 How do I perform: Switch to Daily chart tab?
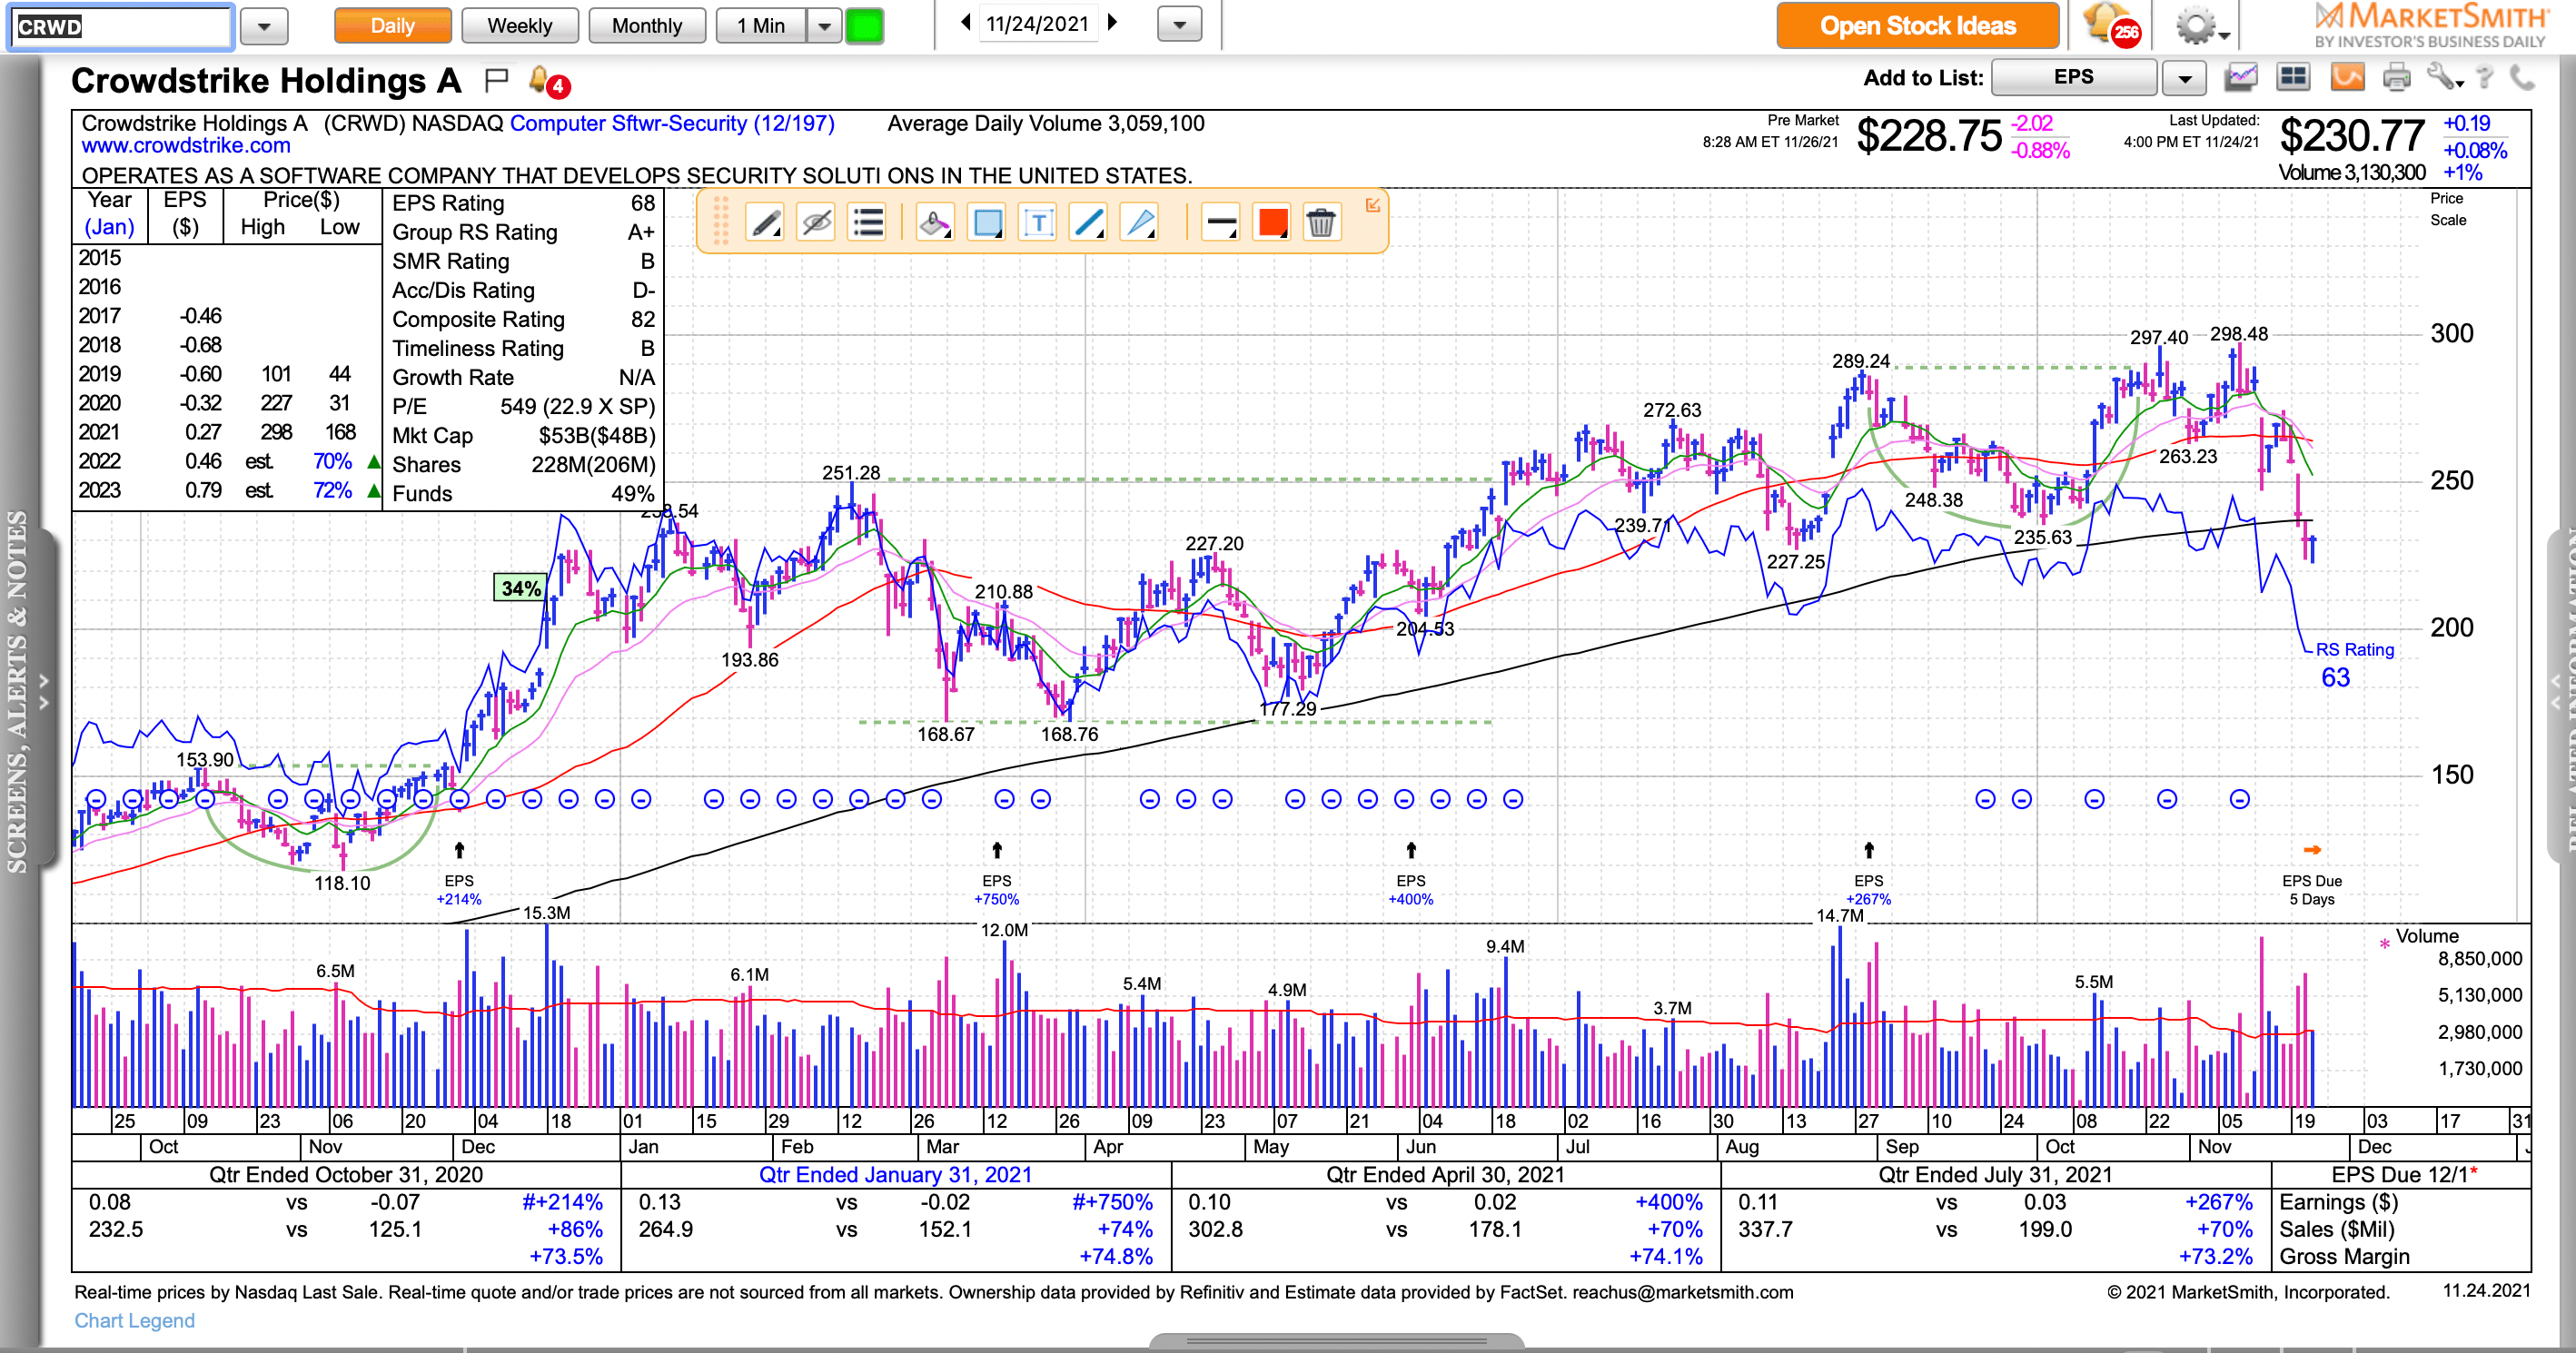click(x=392, y=26)
